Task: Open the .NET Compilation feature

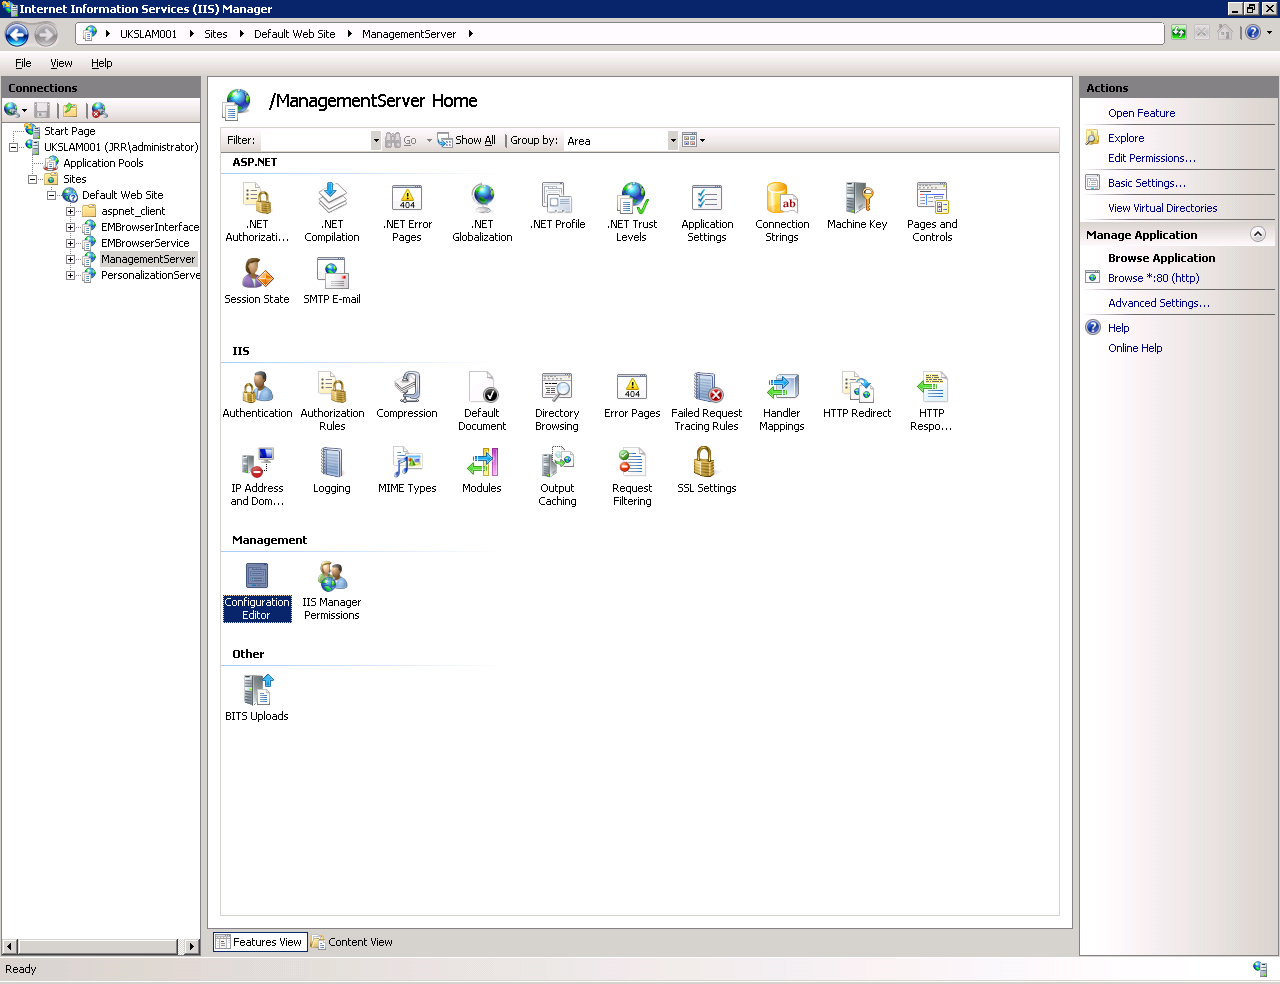Action: 332,212
